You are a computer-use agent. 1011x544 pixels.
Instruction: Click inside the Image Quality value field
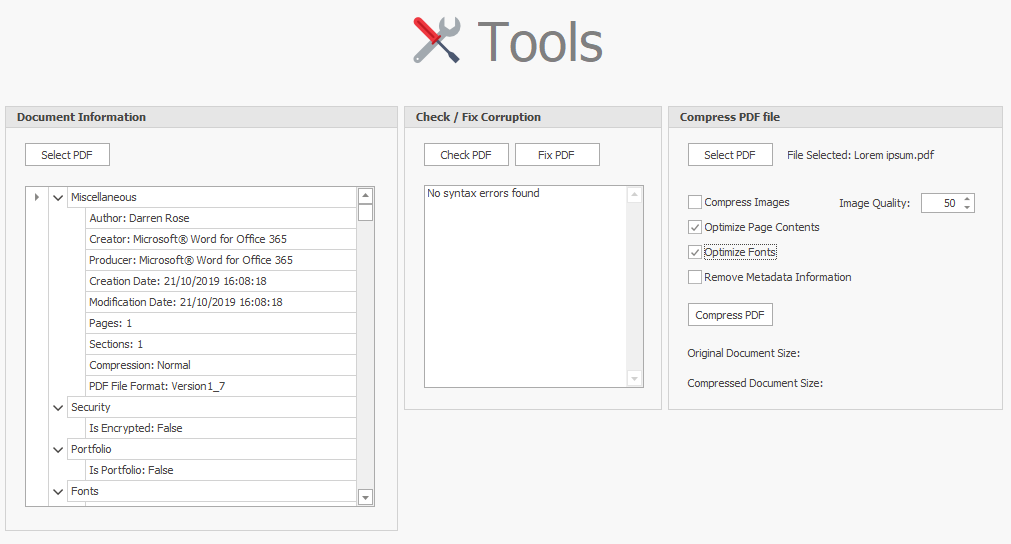[x=940, y=203]
